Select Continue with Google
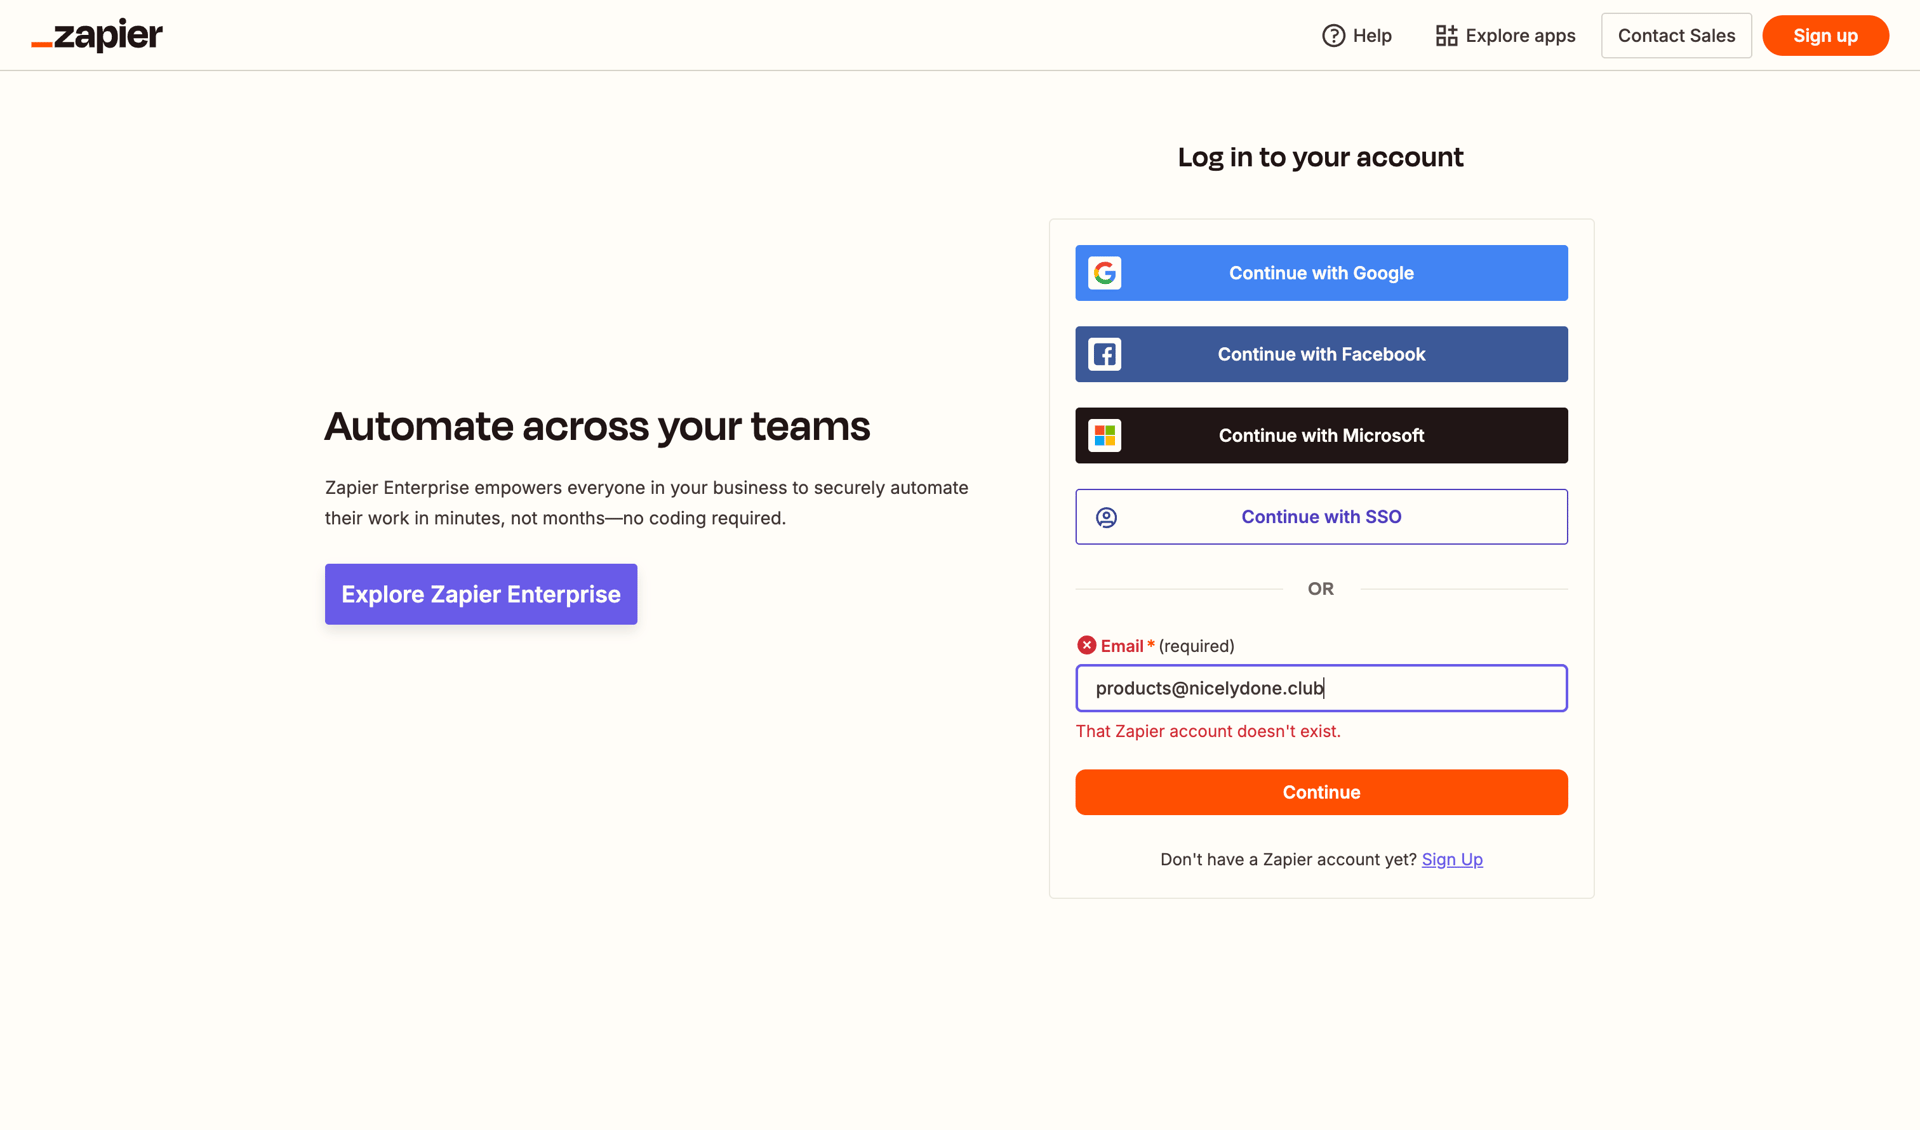The height and width of the screenshot is (1130, 1920). pos(1321,272)
